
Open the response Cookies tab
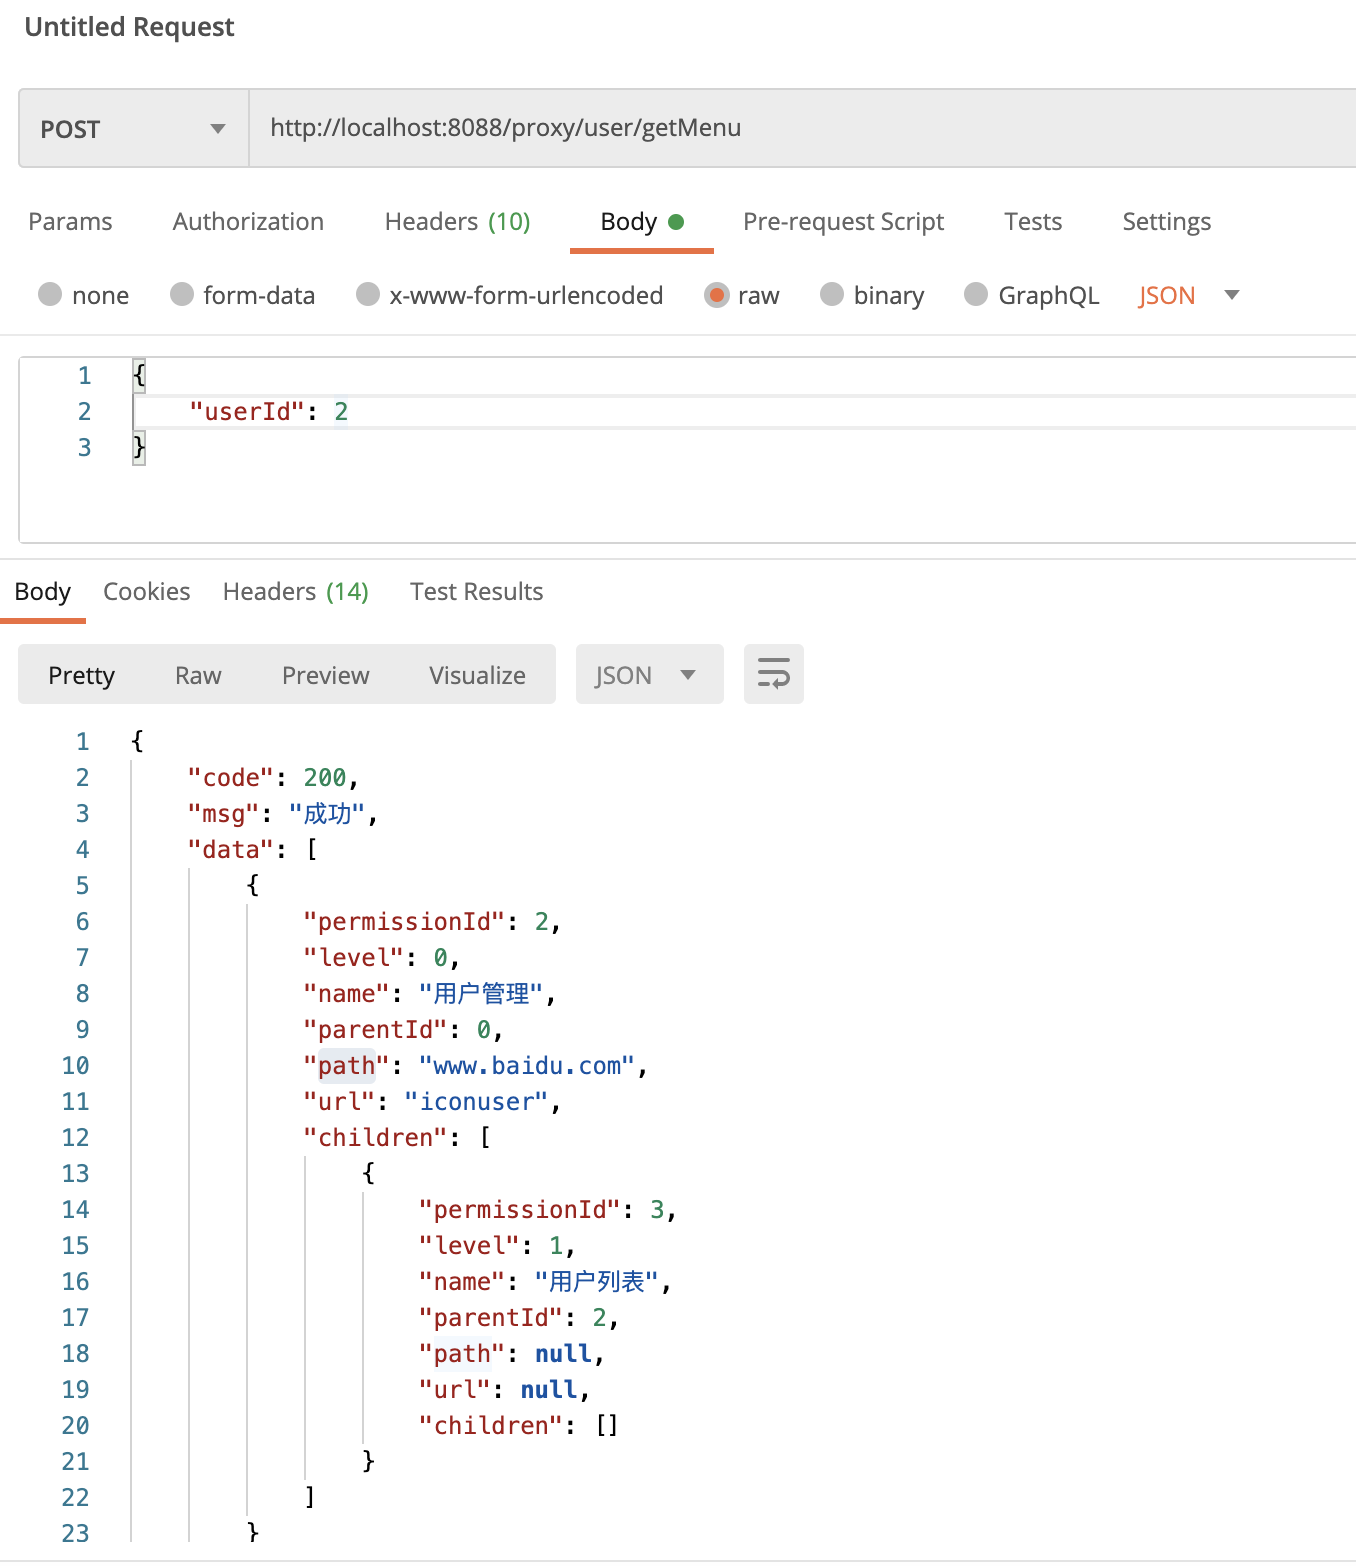pos(146,591)
